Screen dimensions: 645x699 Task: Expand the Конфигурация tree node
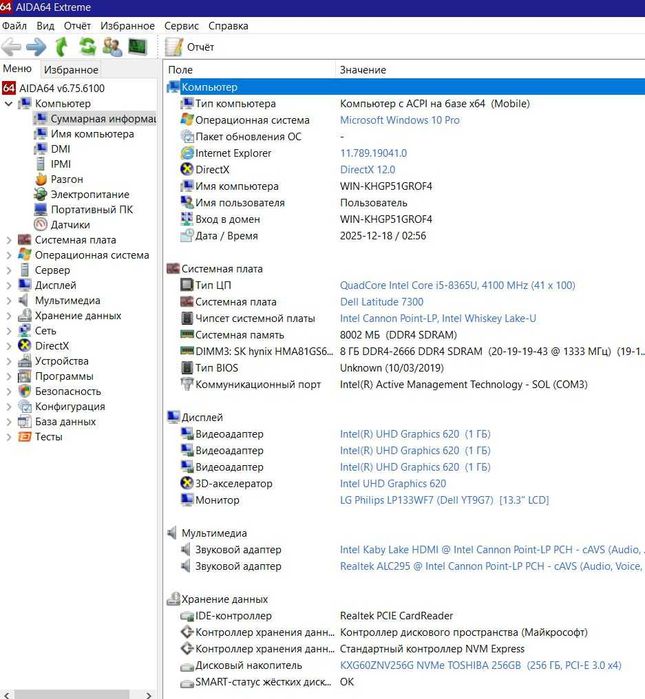[8, 407]
